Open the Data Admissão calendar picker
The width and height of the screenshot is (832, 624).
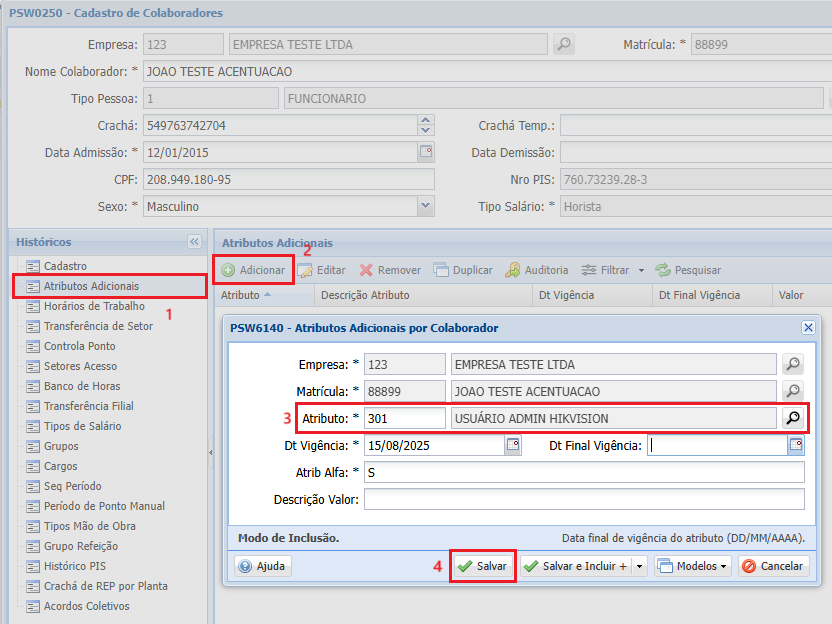click(425, 153)
